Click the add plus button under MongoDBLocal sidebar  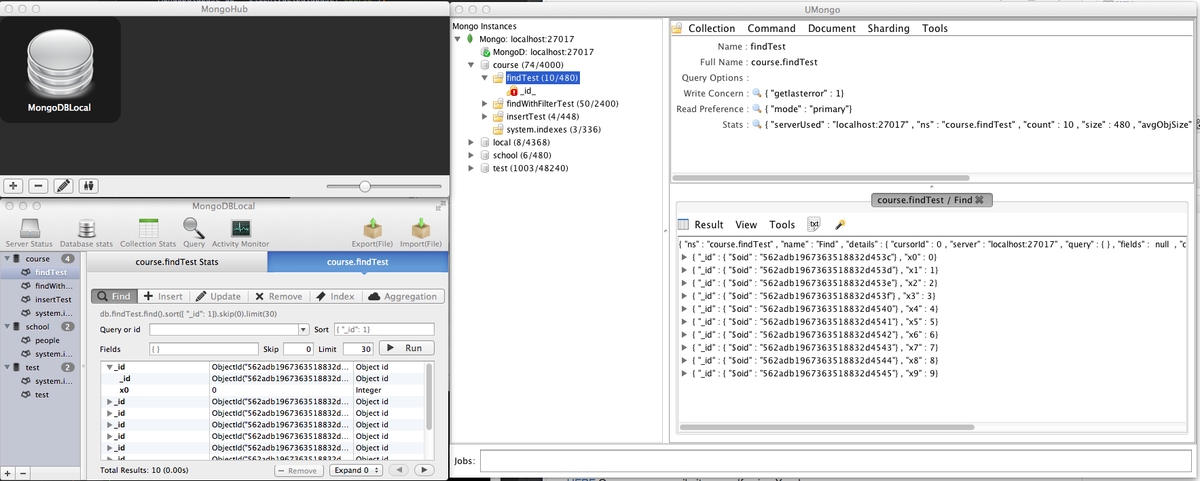(x=8, y=472)
